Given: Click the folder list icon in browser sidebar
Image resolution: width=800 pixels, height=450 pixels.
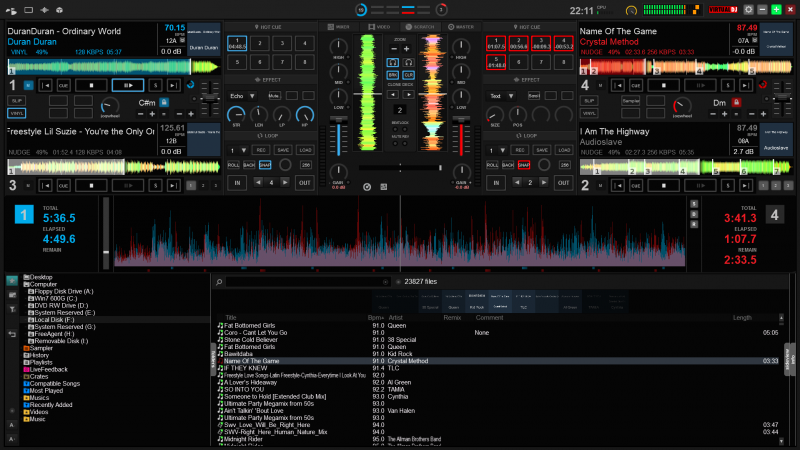Looking at the screenshot, I should [x=12, y=295].
